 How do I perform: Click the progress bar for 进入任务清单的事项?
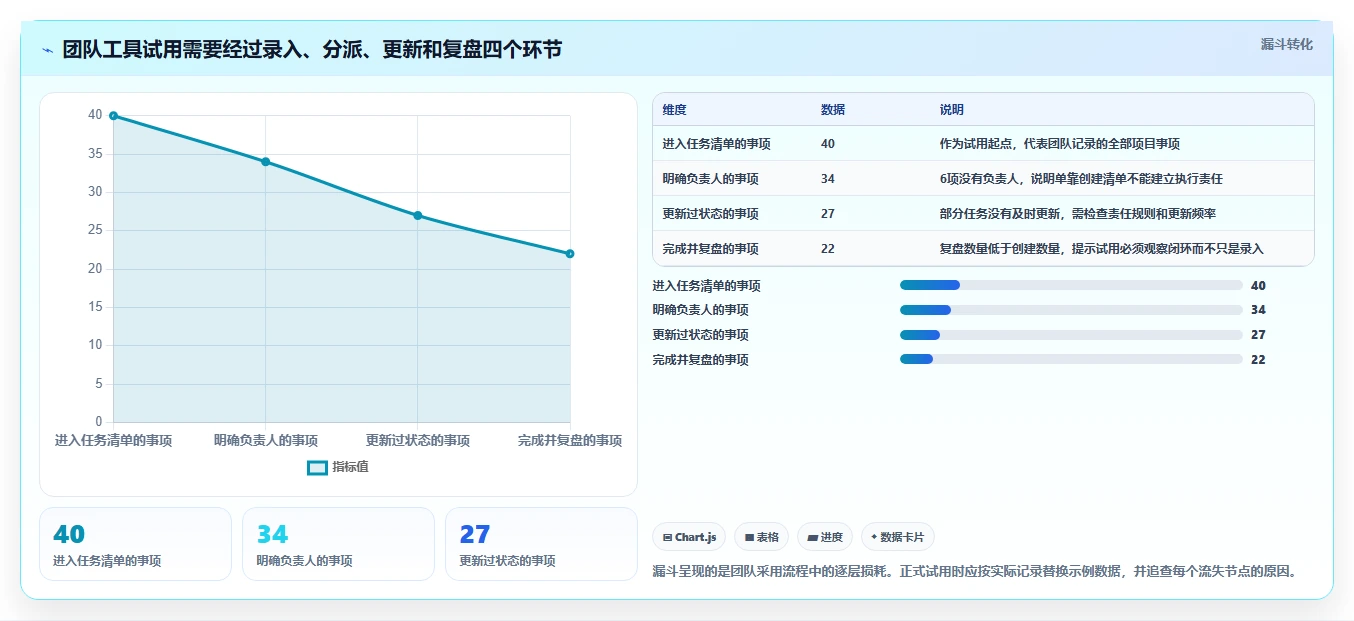click(1071, 286)
